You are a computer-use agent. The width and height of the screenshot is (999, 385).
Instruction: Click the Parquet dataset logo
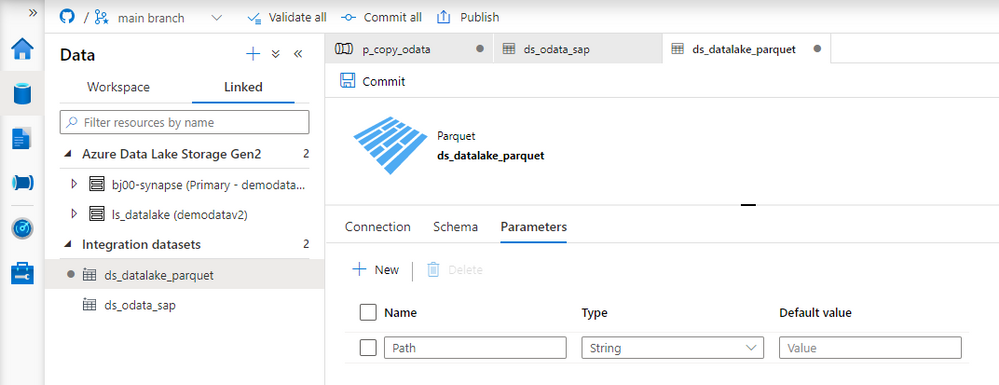point(390,146)
